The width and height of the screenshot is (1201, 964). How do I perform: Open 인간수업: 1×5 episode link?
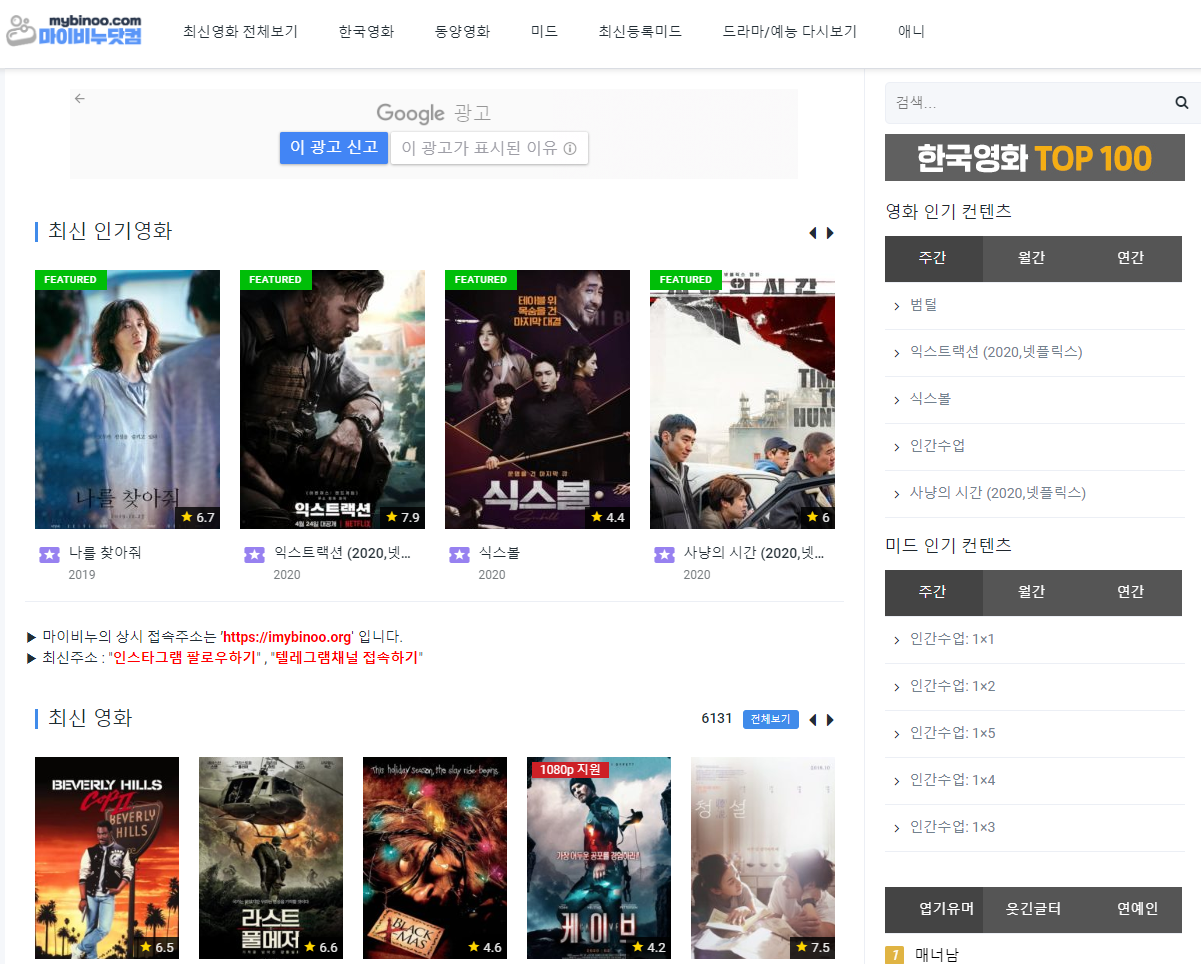pos(952,733)
